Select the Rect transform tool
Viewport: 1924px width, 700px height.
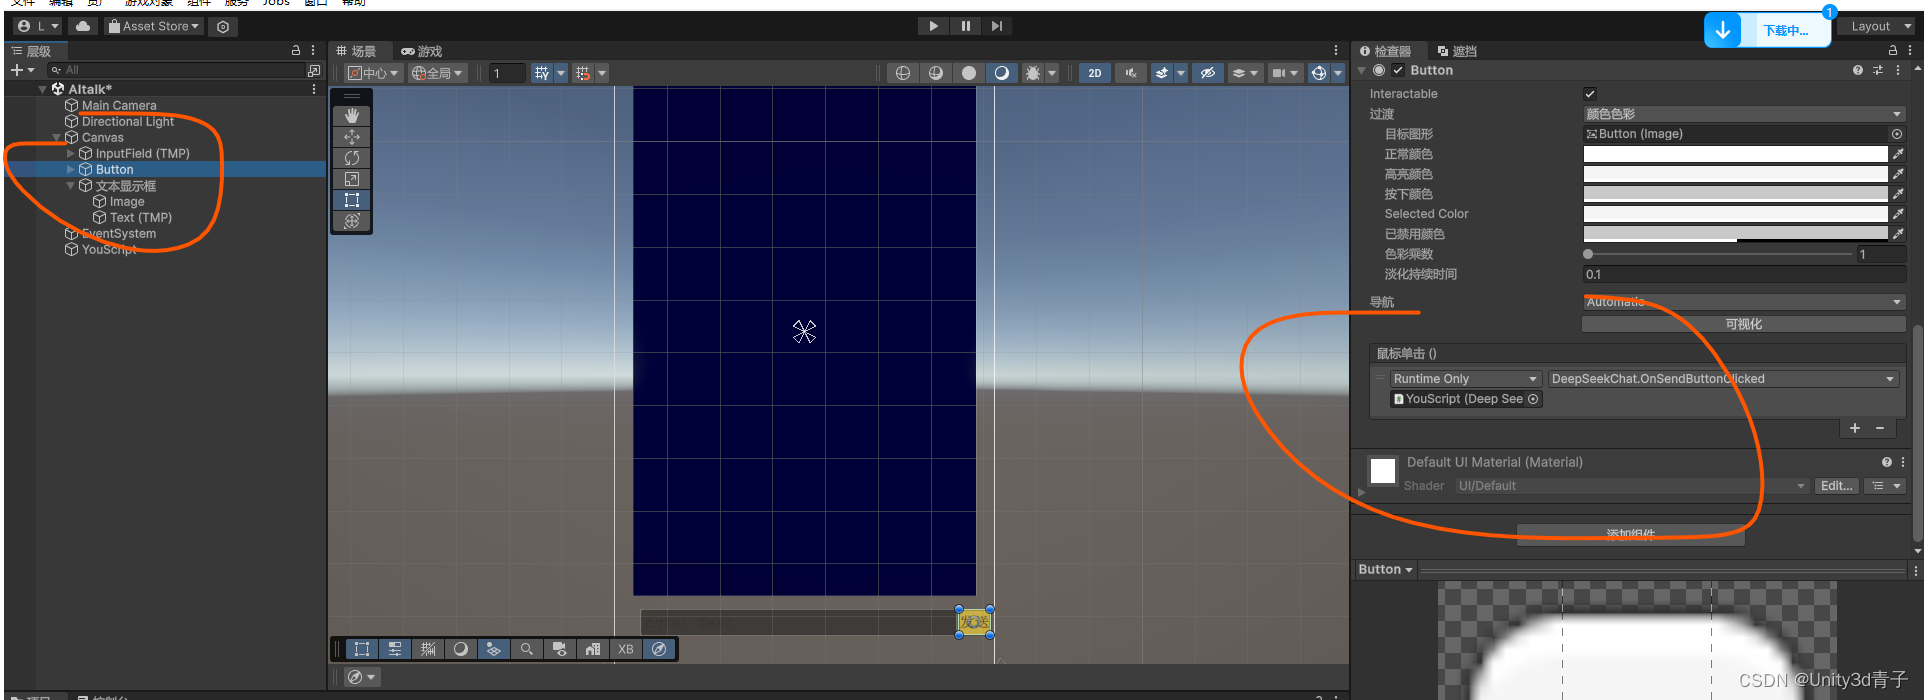pyautogui.click(x=352, y=200)
